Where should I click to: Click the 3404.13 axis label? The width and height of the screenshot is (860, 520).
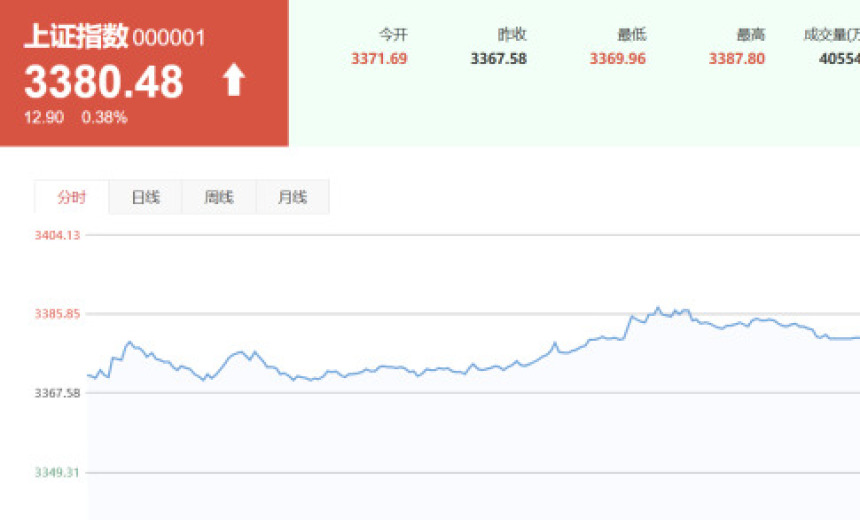[58, 235]
